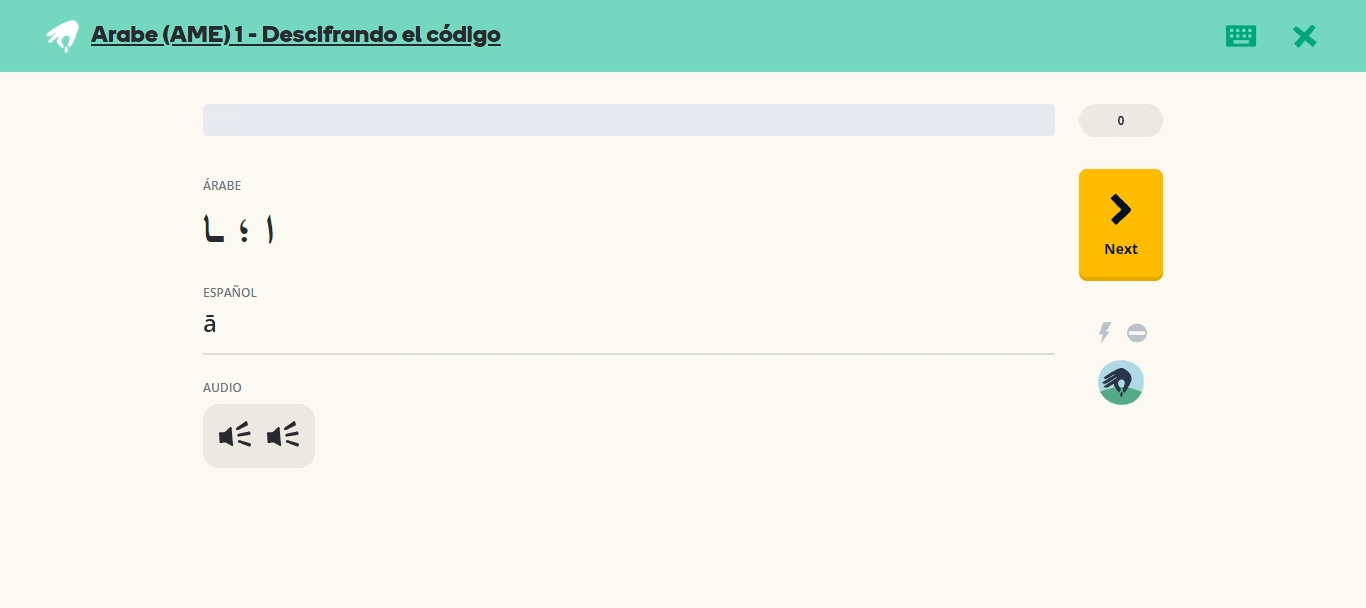
Task: Click the points counter showing 0
Action: (x=1121, y=120)
